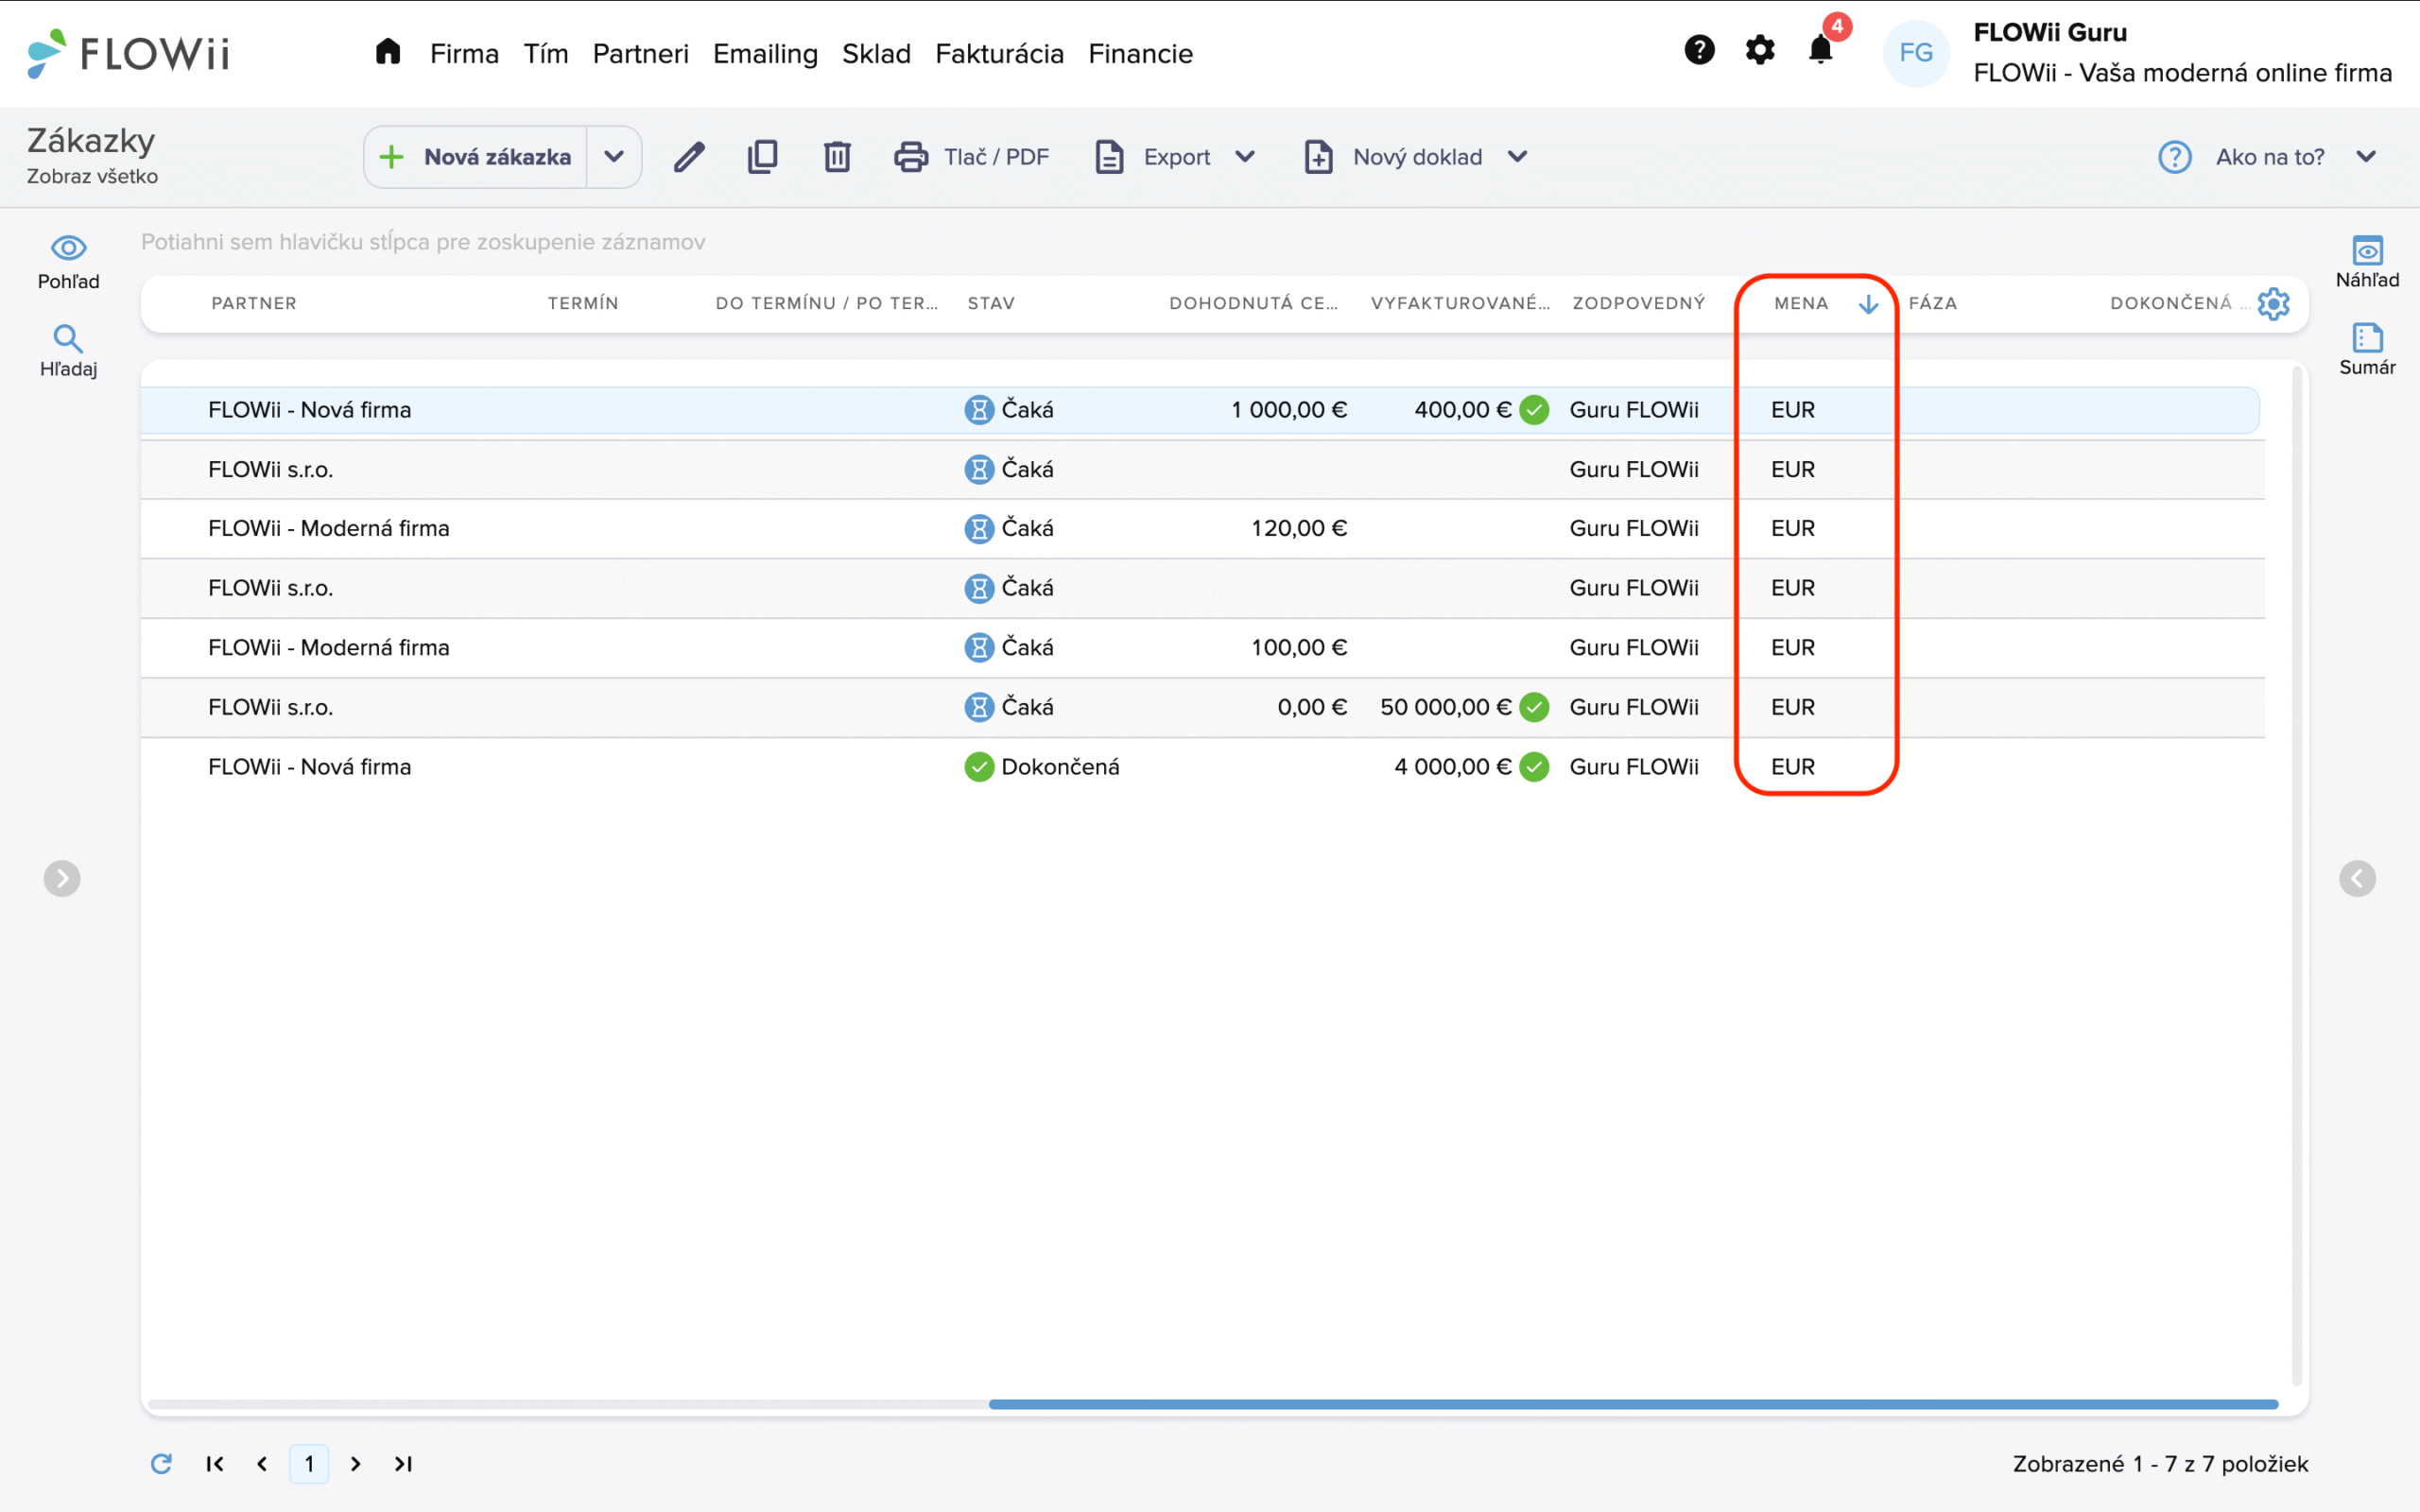Open the Tím menu
This screenshot has height=1512, width=2420.
click(x=546, y=53)
